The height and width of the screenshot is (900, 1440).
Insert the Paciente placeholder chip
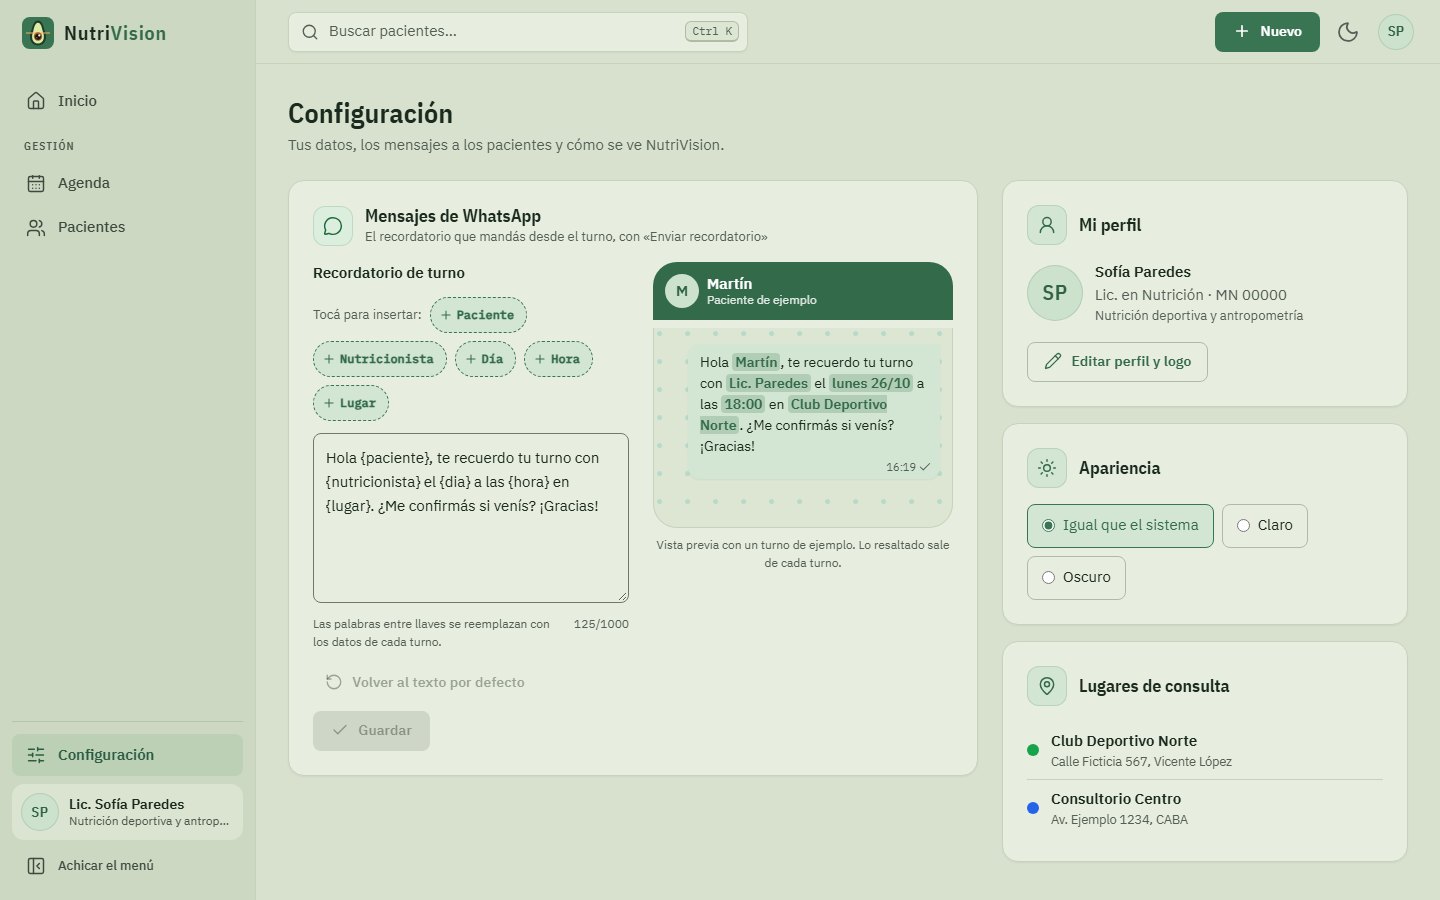coord(478,315)
